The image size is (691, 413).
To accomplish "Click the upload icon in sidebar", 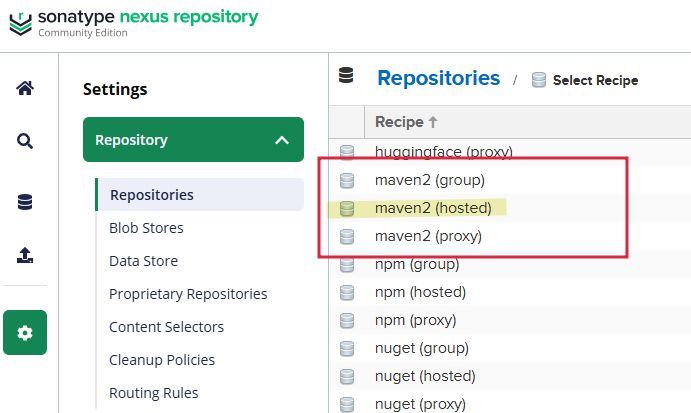I will (x=25, y=256).
